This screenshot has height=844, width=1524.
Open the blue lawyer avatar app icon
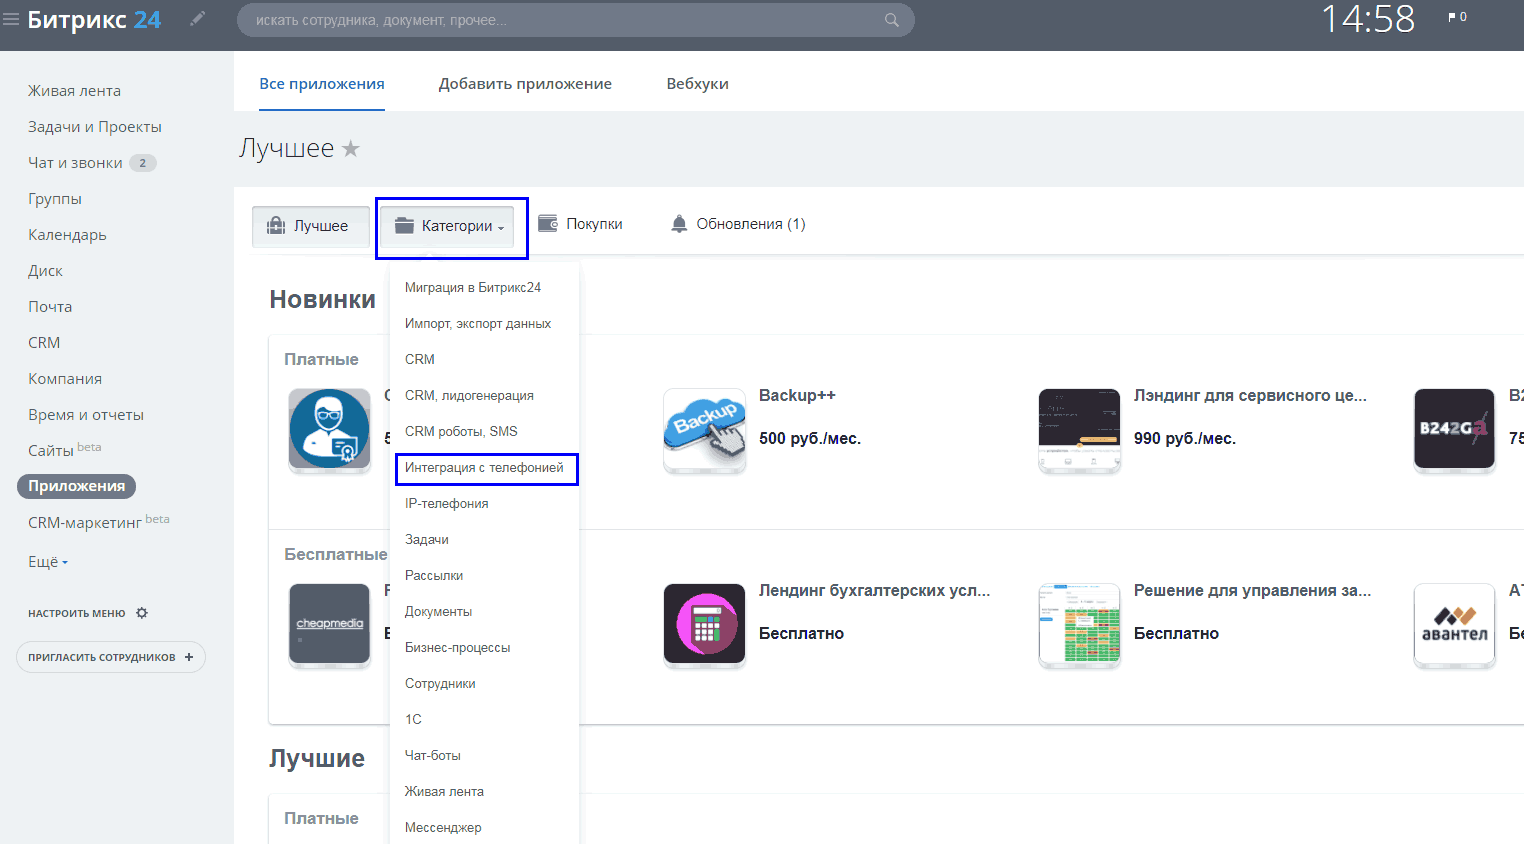[329, 430]
